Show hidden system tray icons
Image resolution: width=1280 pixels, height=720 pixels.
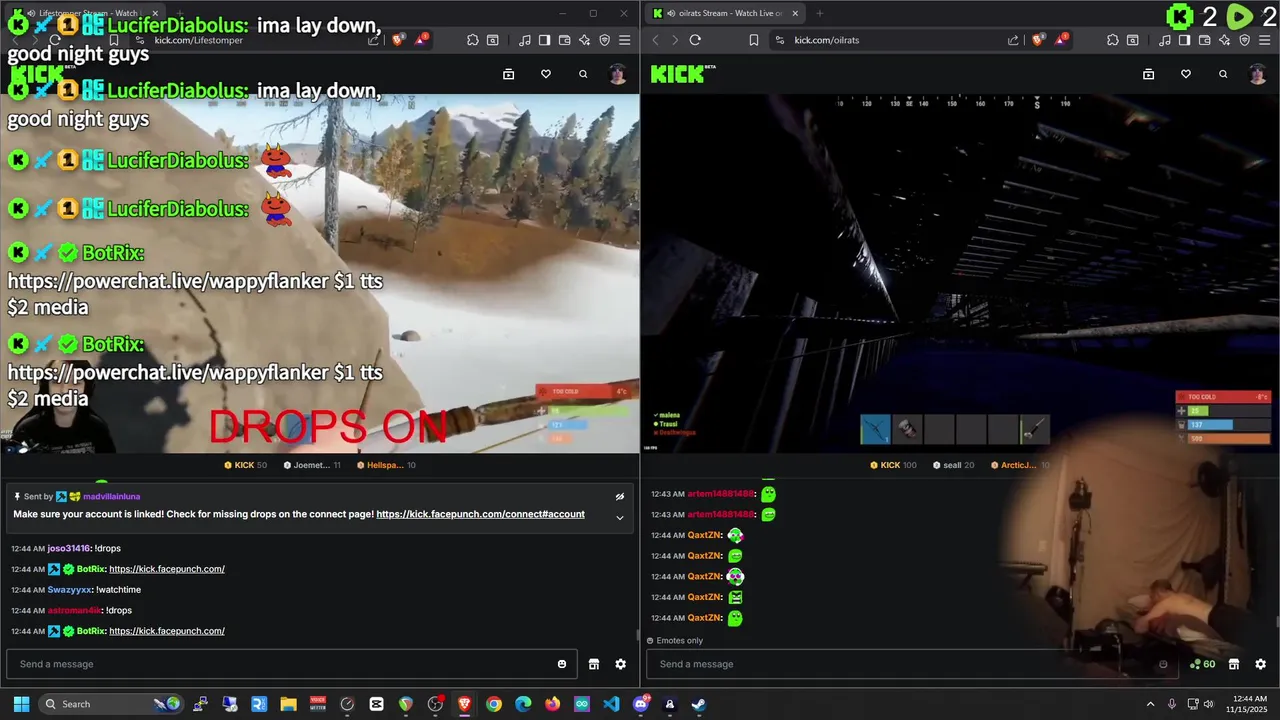(1150, 704)
